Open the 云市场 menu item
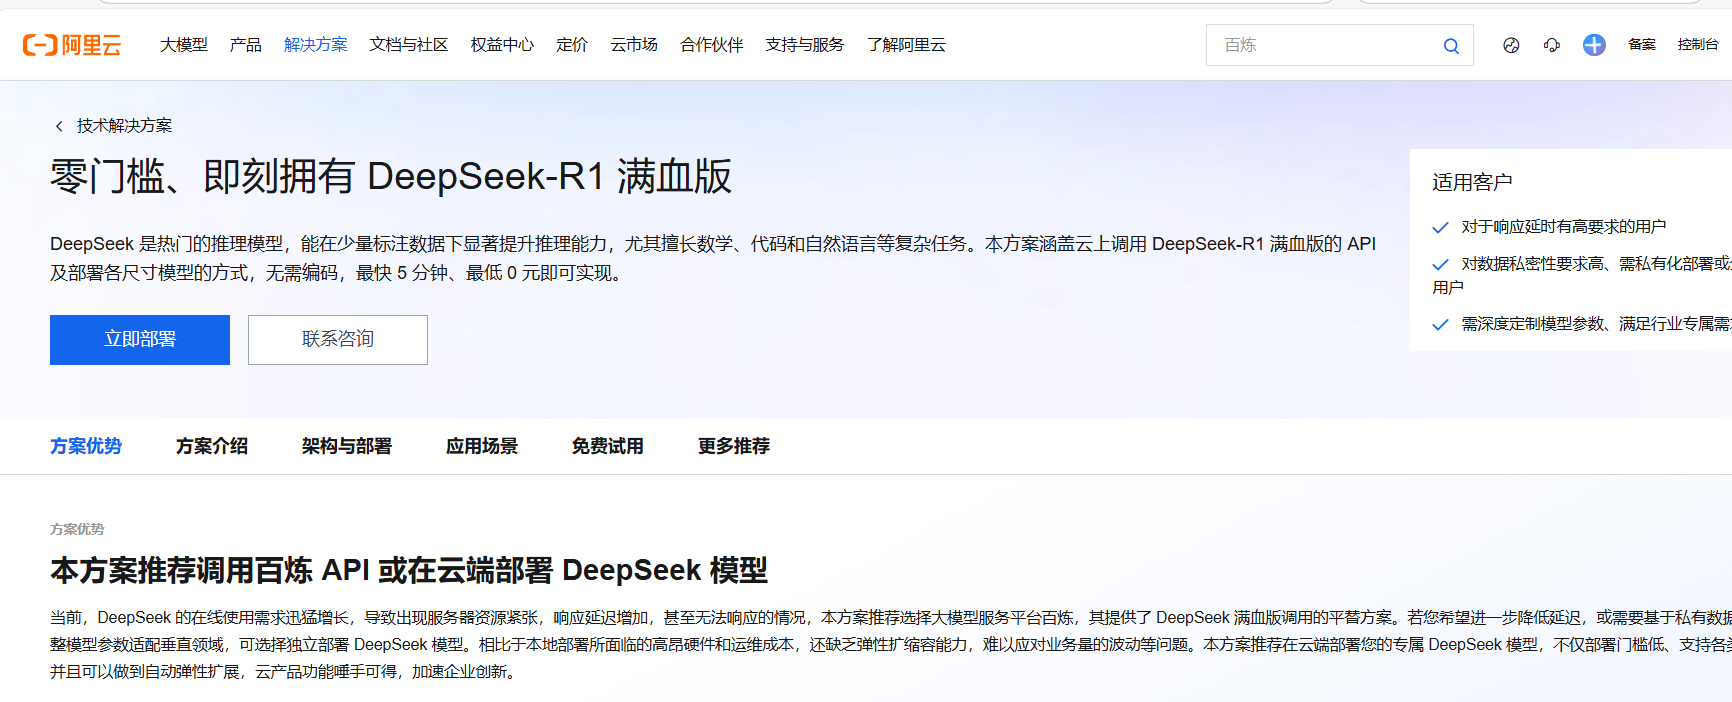The height and width of the screenshot is (702, 1732). click(x=634, y=45)
